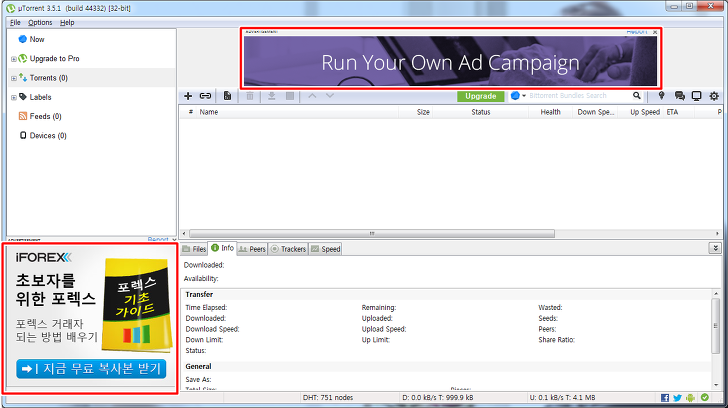Click the Twitter bird icon in status bar
This screenshot has height=408, width=728.
(677, 398)
